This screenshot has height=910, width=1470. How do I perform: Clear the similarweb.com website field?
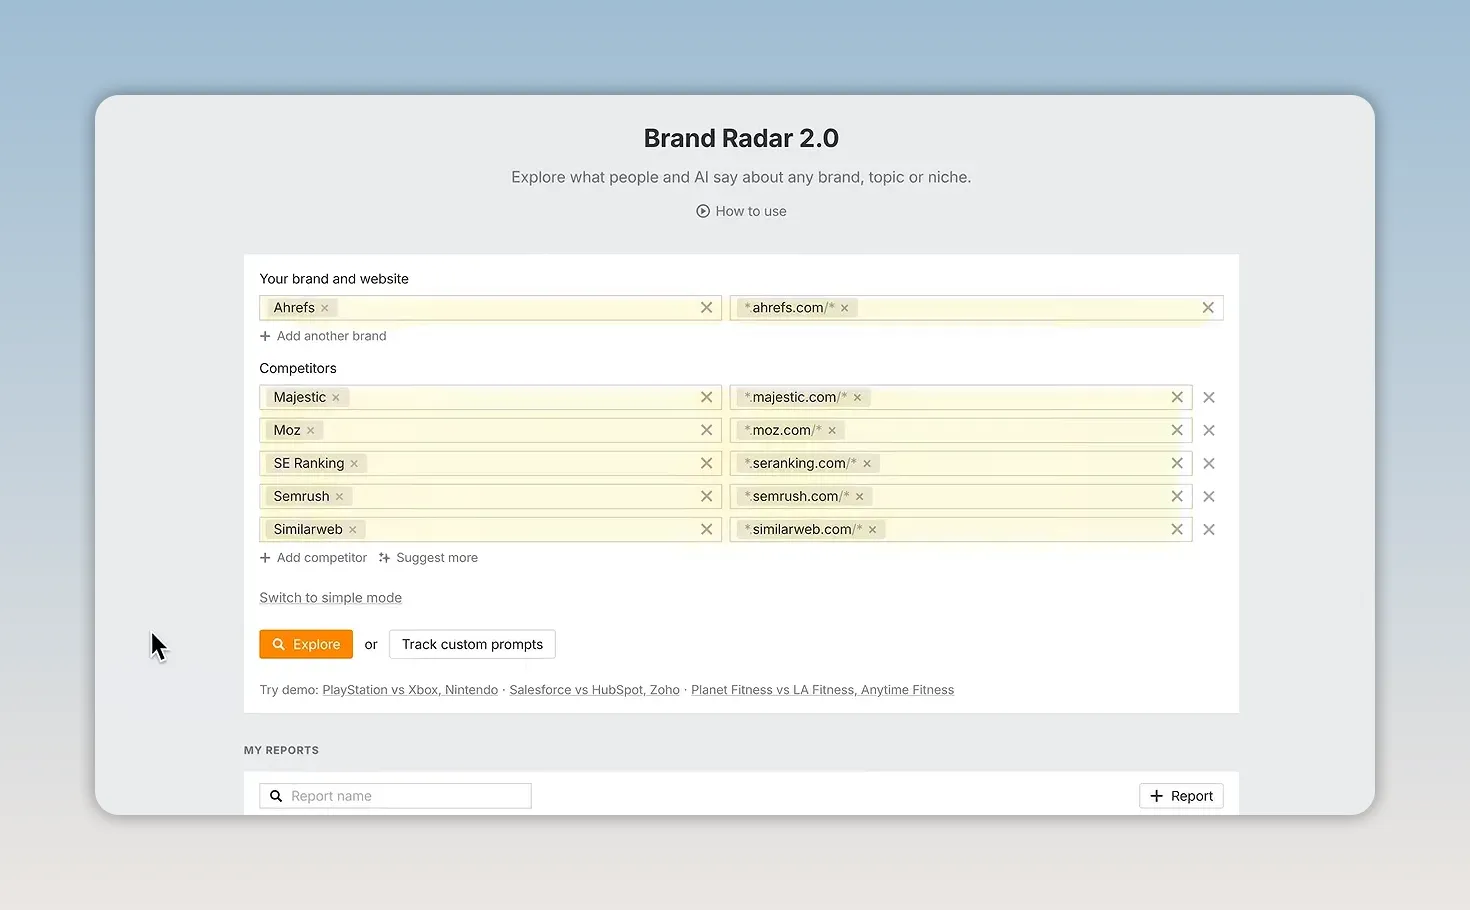[x=1177, y=529]
